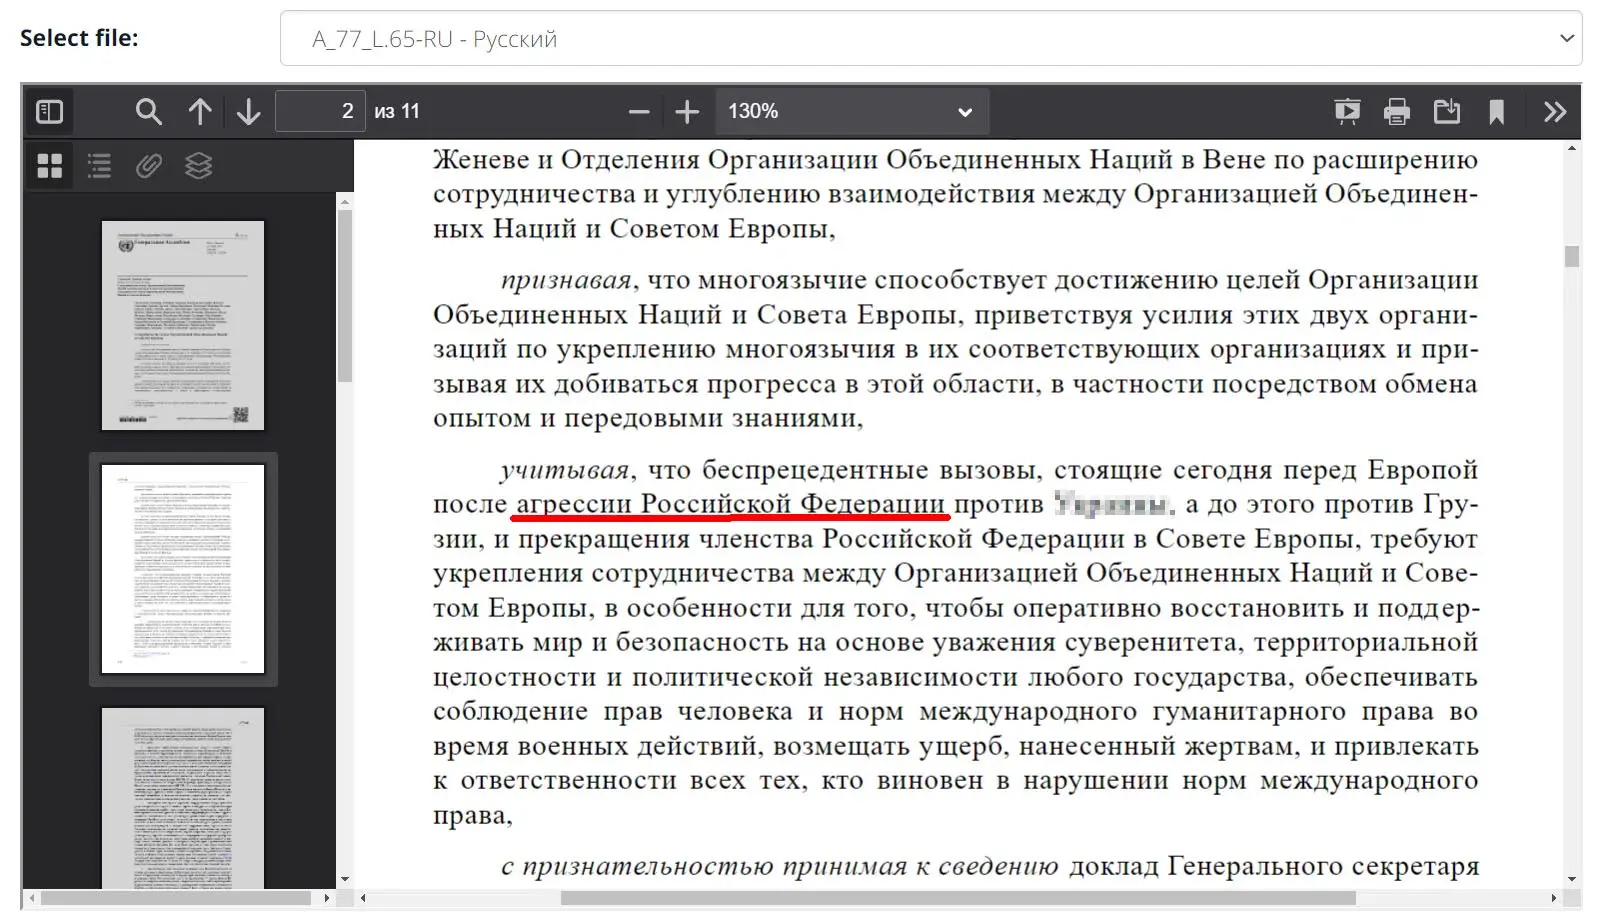This screenshot has width=1605, height=917.
Task: Zoom in on the document
Action: point(688,111)
